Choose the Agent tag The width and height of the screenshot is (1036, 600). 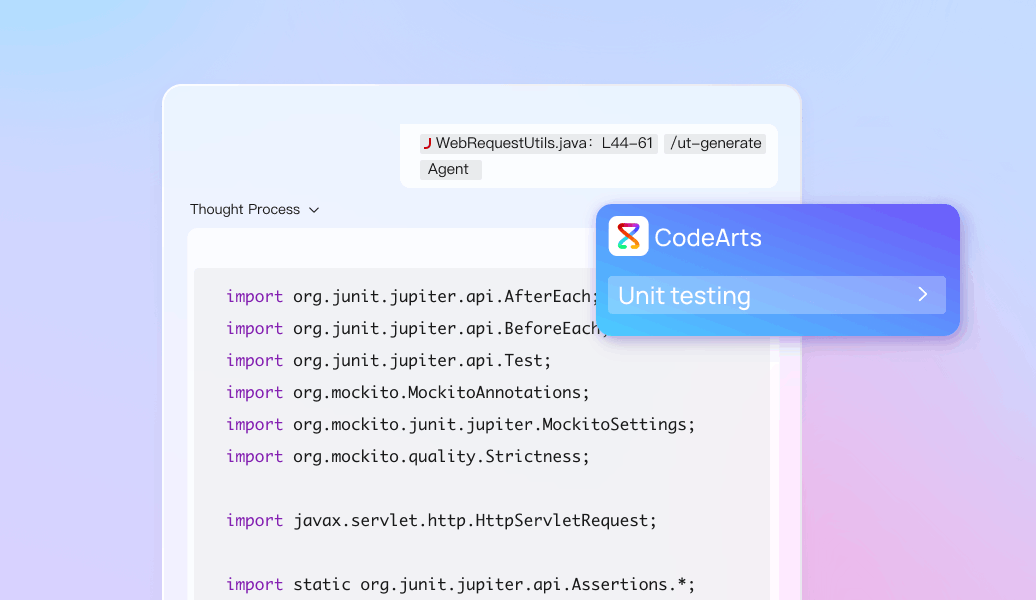point(449,170)
